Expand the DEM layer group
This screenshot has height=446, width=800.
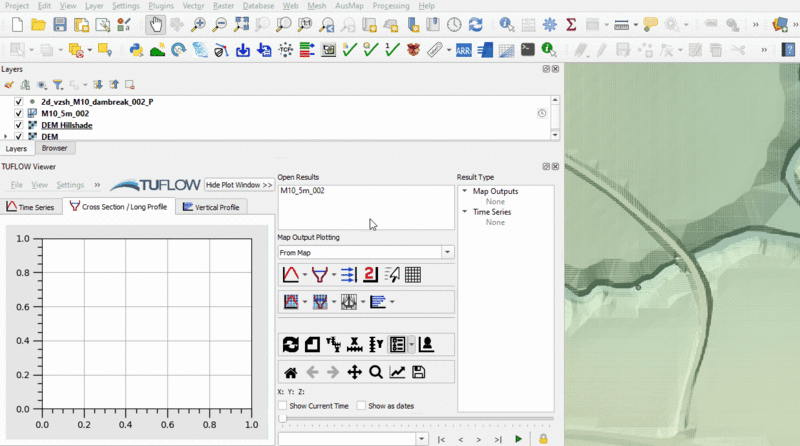[6, 136]
